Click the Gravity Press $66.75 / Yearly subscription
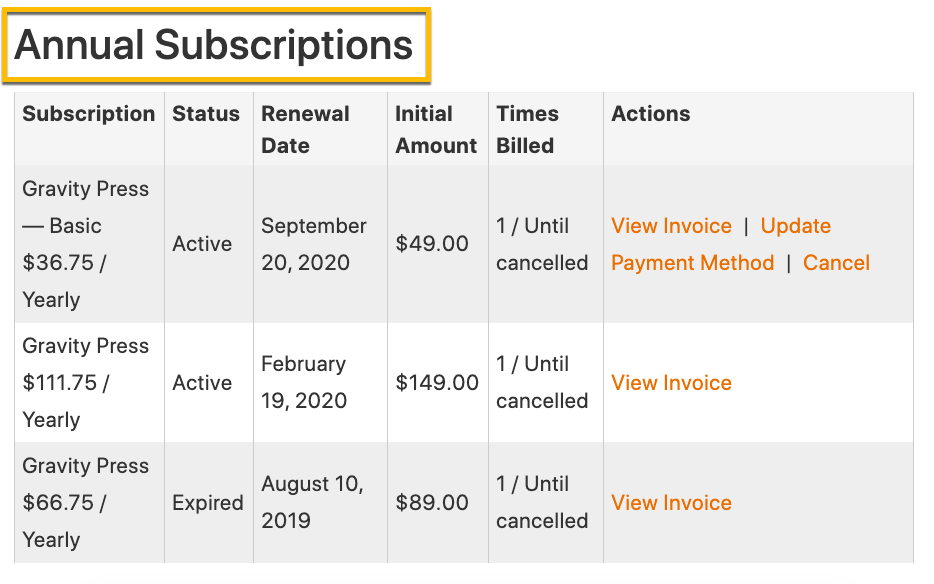934x584 pixels. (x=86, y=502)
